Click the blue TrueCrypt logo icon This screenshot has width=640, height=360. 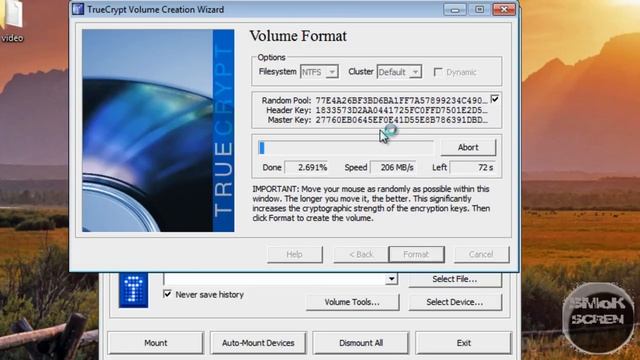(133, 290)
